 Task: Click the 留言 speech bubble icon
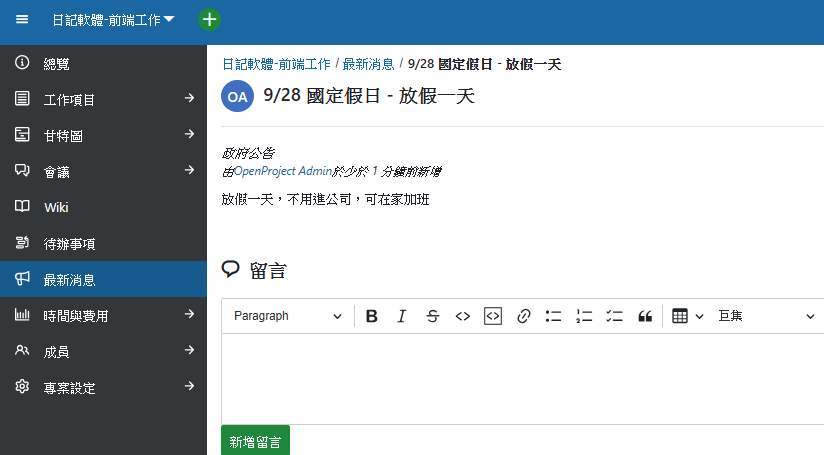[230, 269]
